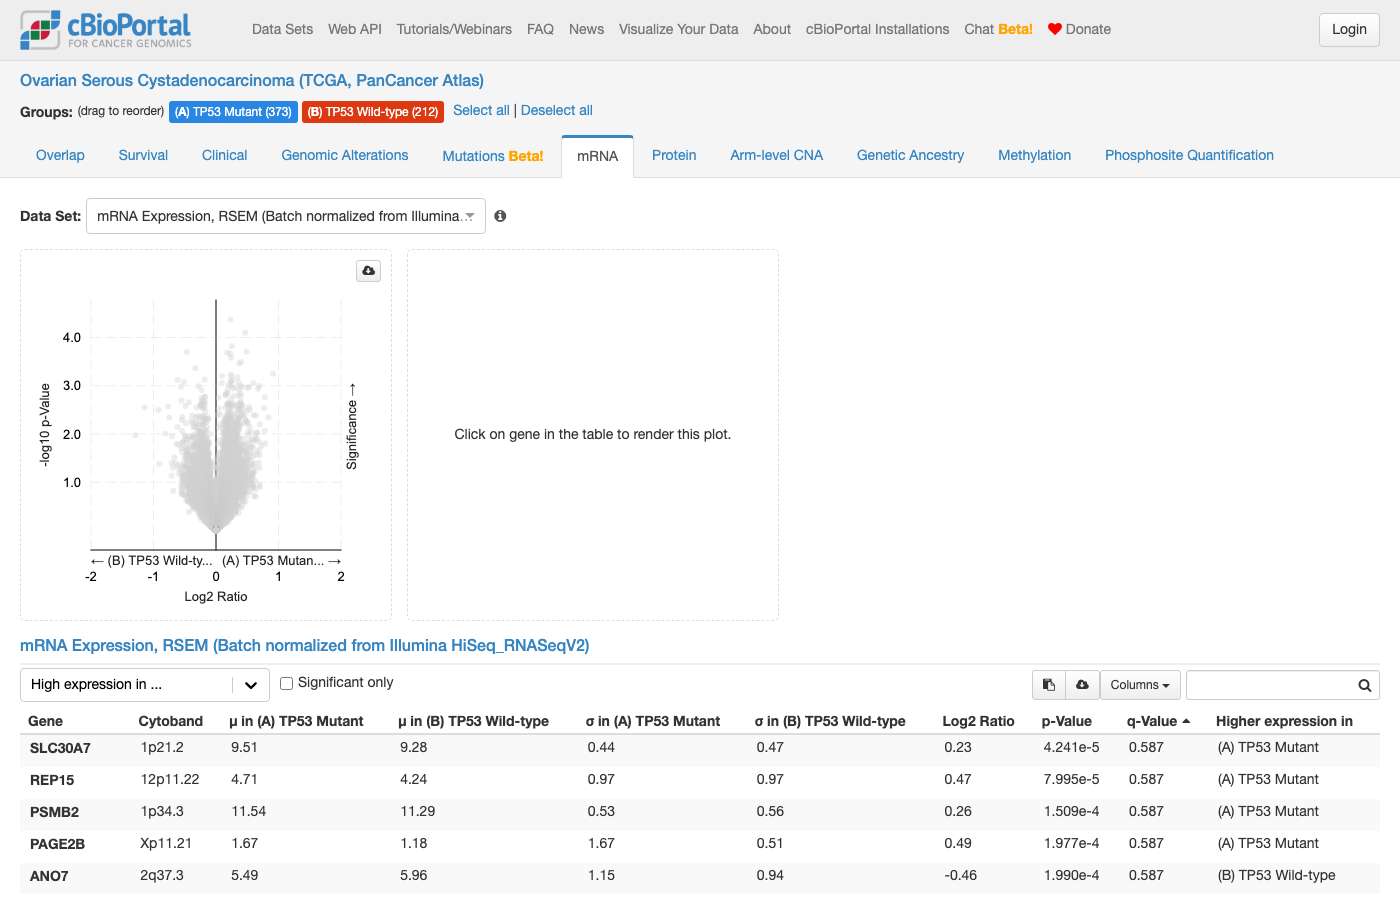Click the search magnifier icon
Viewport: 1400px width, 900px height.
tap(1364, 685)
